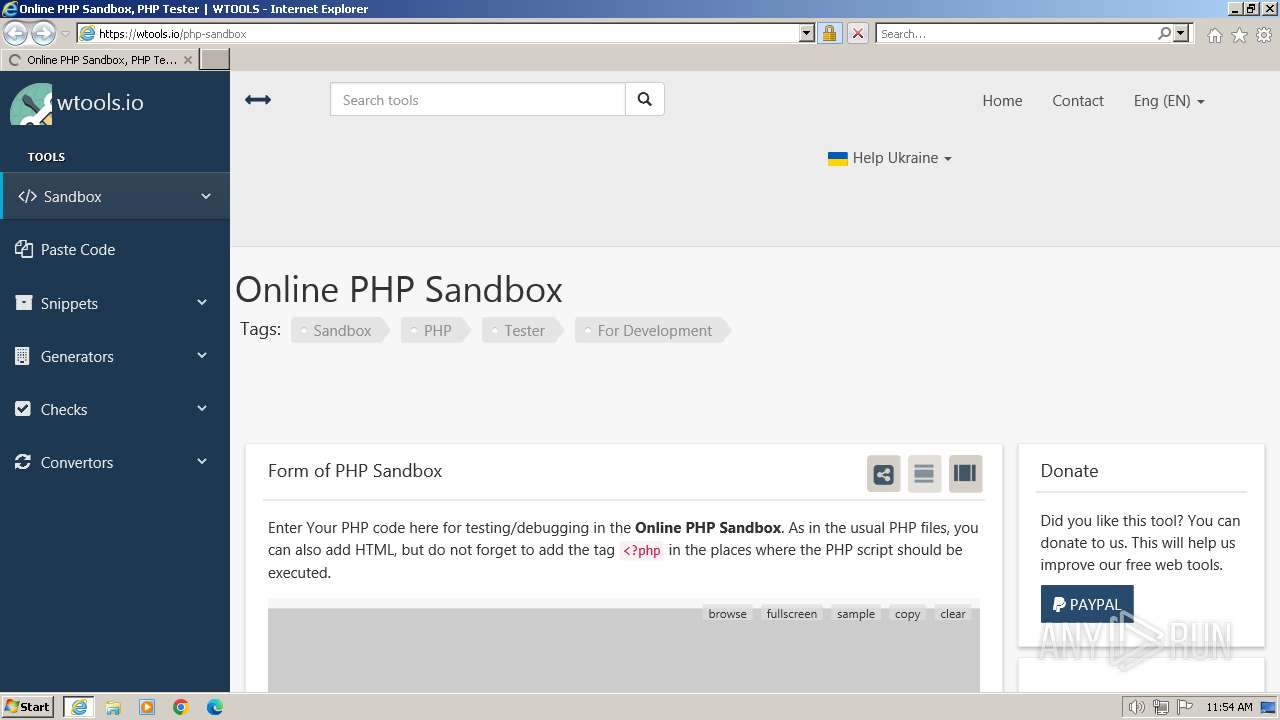Expand the Convertors sidebar section
1280x720 pixels.
click(202, 461)
